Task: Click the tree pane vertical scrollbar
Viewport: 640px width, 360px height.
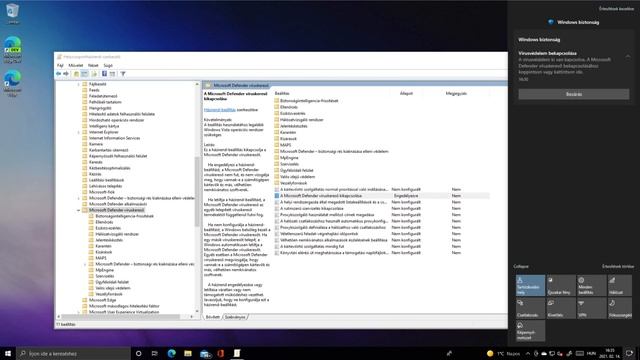Action: pos(197,192)
